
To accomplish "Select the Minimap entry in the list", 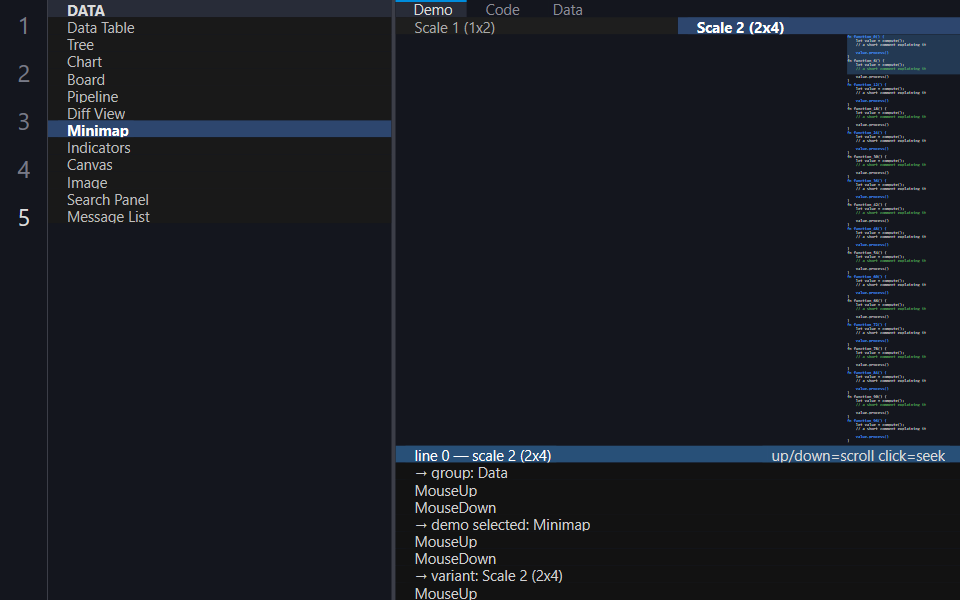I will 219,130.
